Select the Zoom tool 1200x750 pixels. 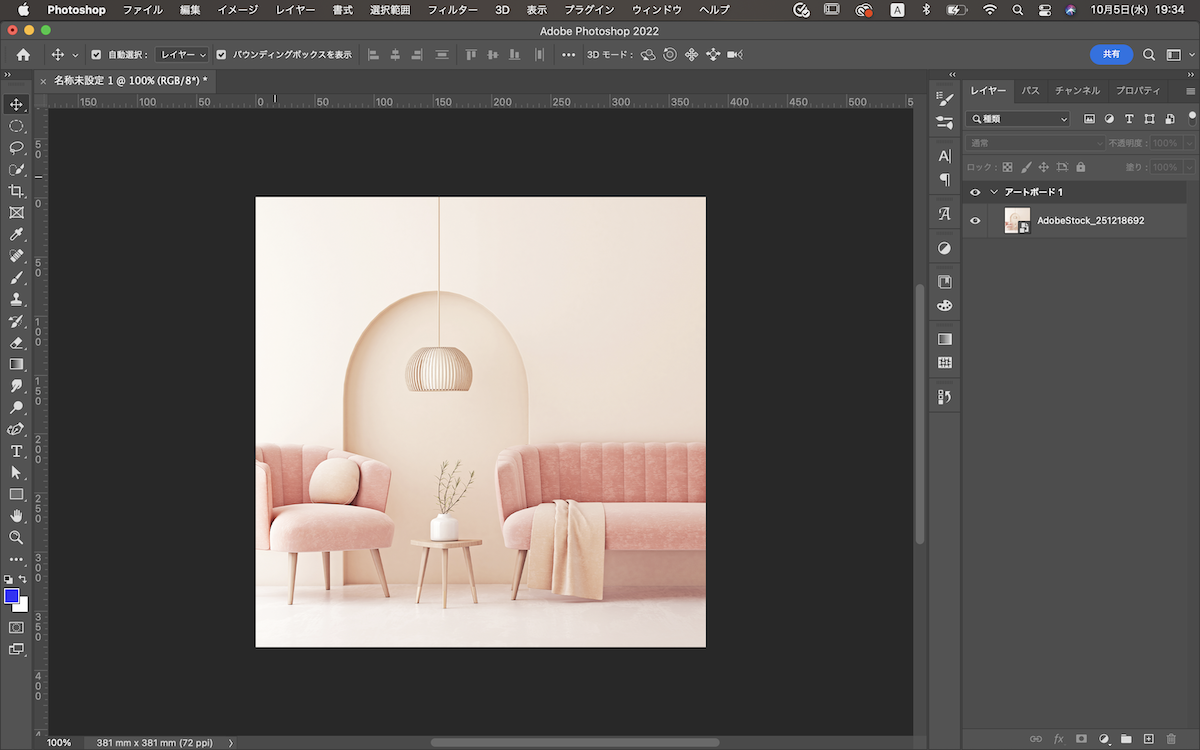tap(16, 537)
